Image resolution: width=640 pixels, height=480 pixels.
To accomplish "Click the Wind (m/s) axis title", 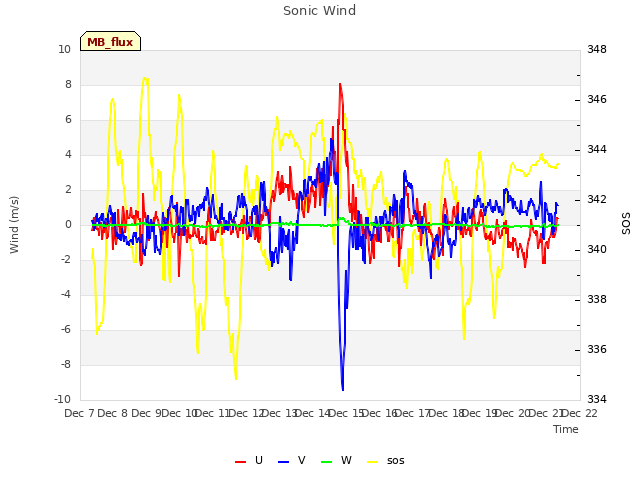I will coord(14,225).
